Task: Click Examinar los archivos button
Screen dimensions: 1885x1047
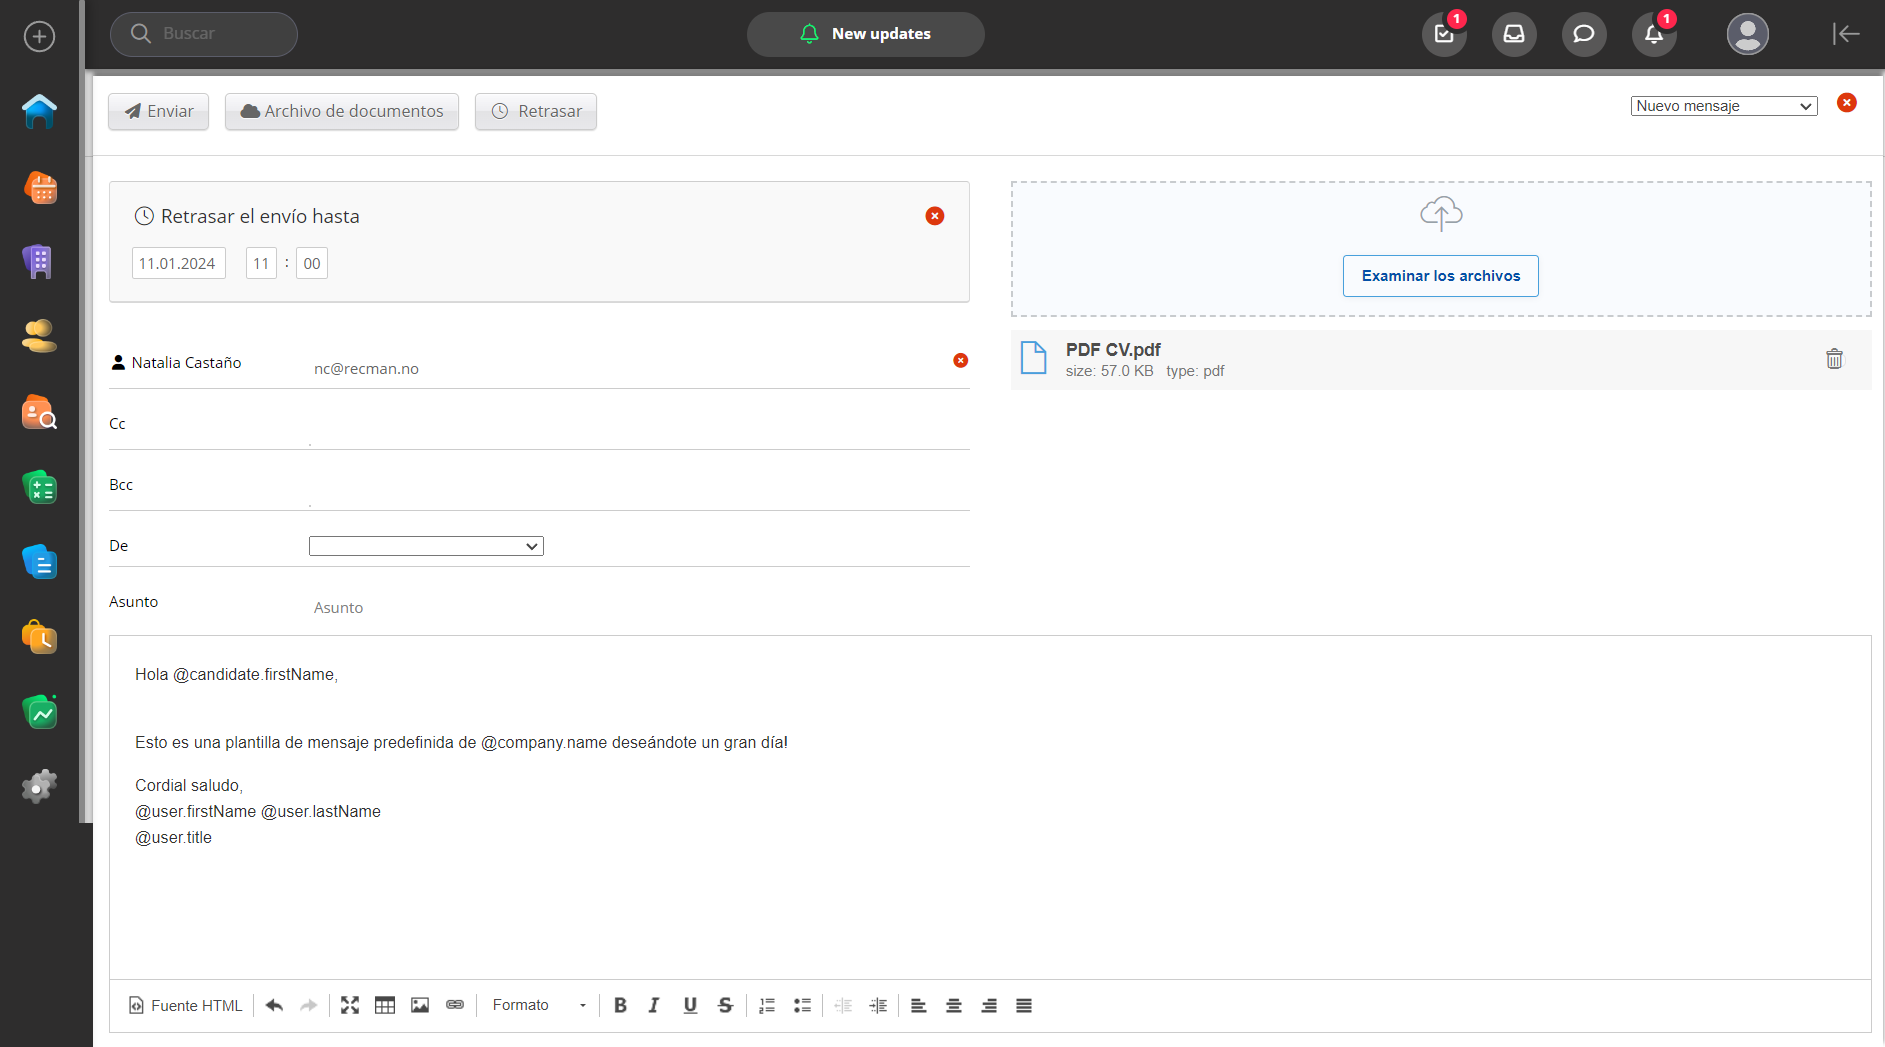Action: (x=1440, y=276)
